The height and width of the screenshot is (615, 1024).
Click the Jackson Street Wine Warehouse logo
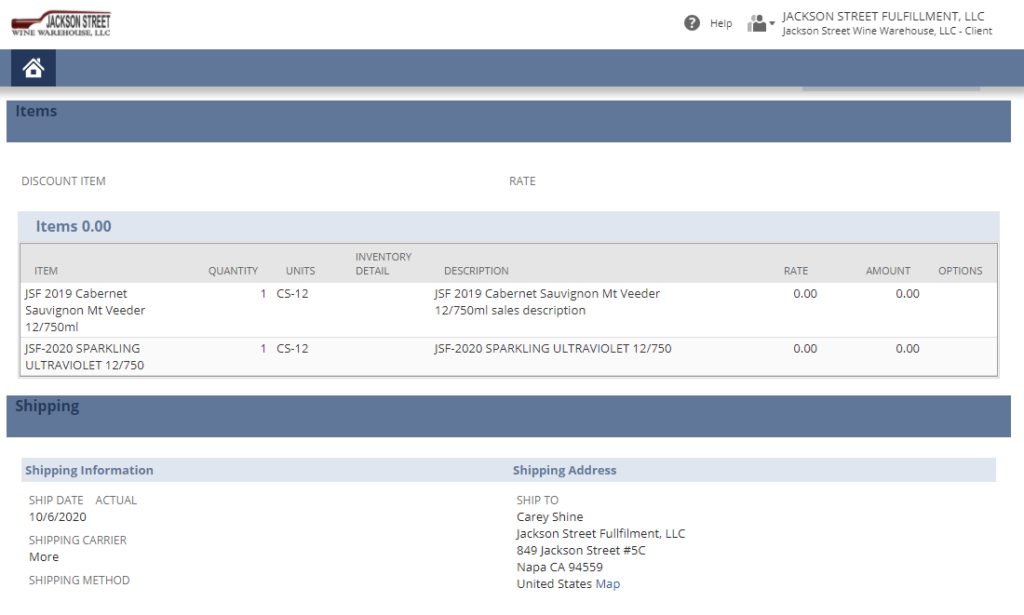click(x=61, y=24)
